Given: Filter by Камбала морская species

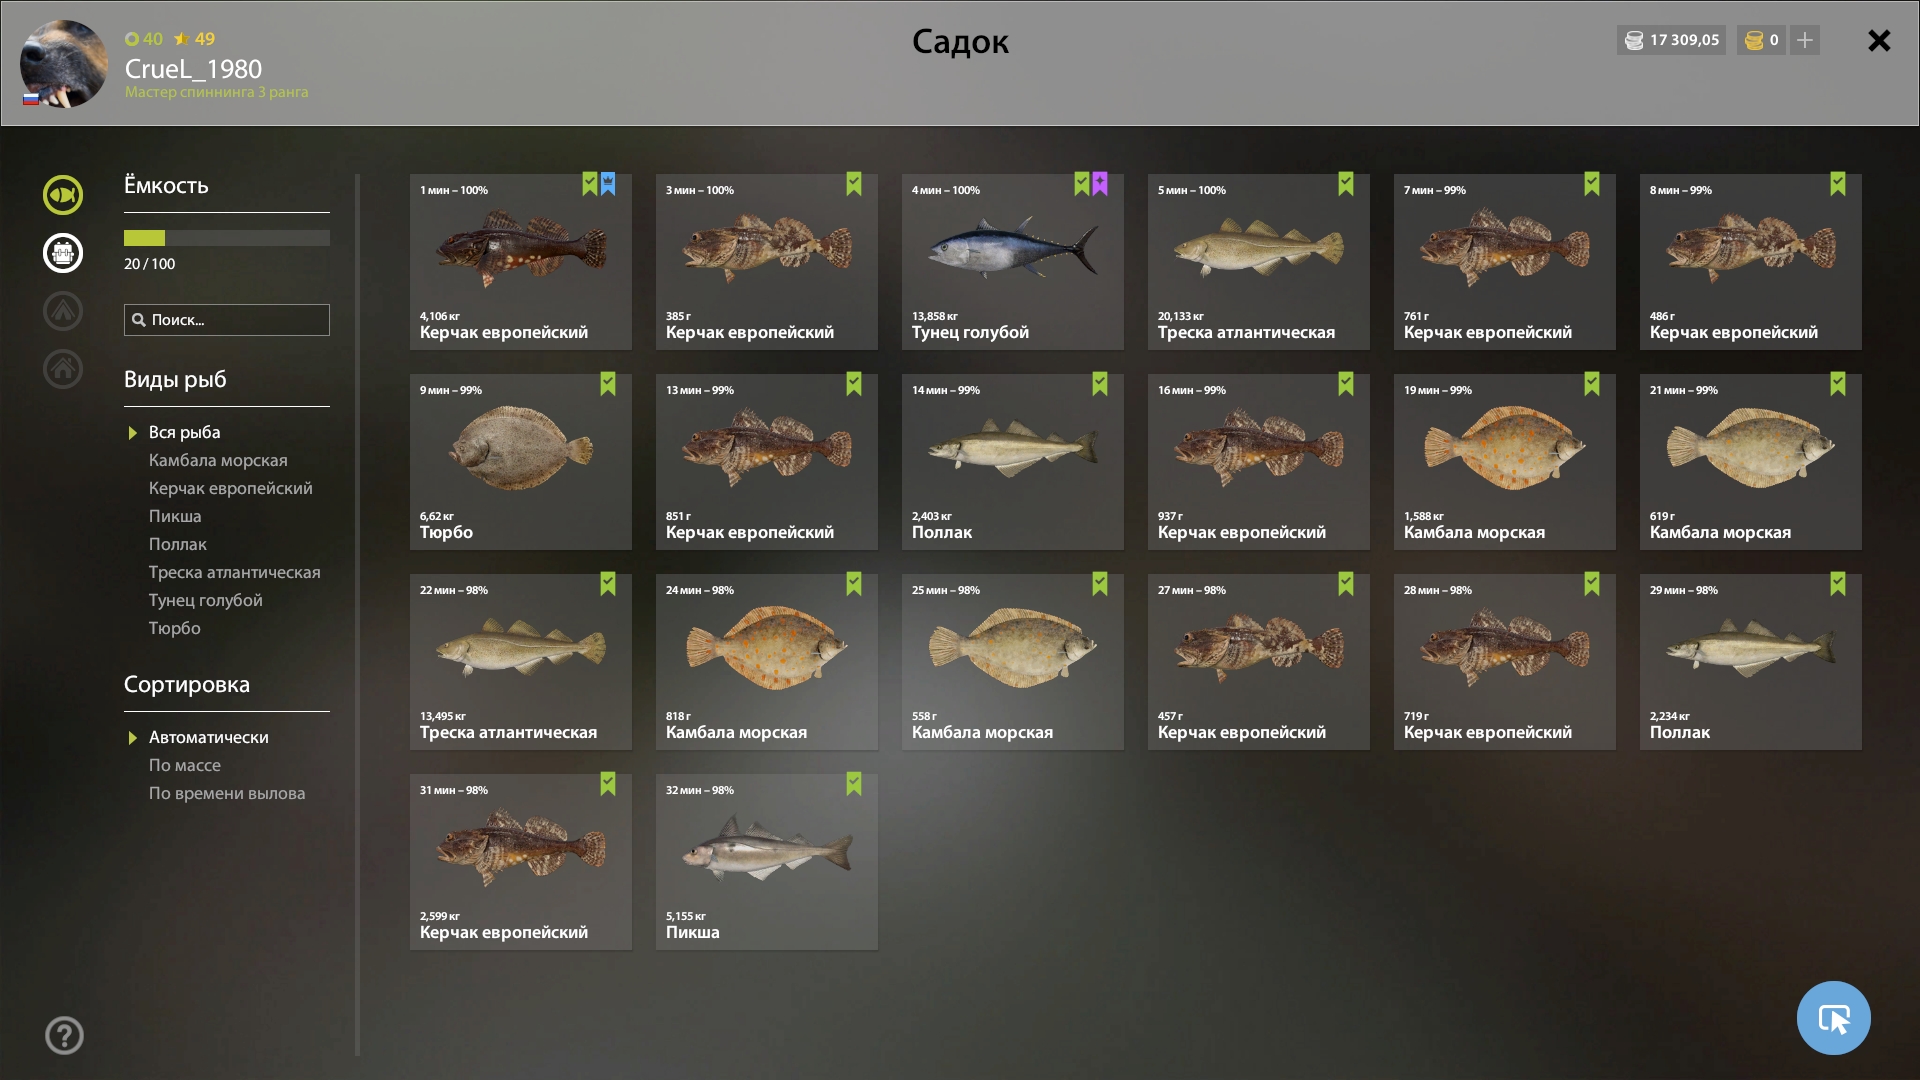Looking at the screenshot, I should coord(218,460).
